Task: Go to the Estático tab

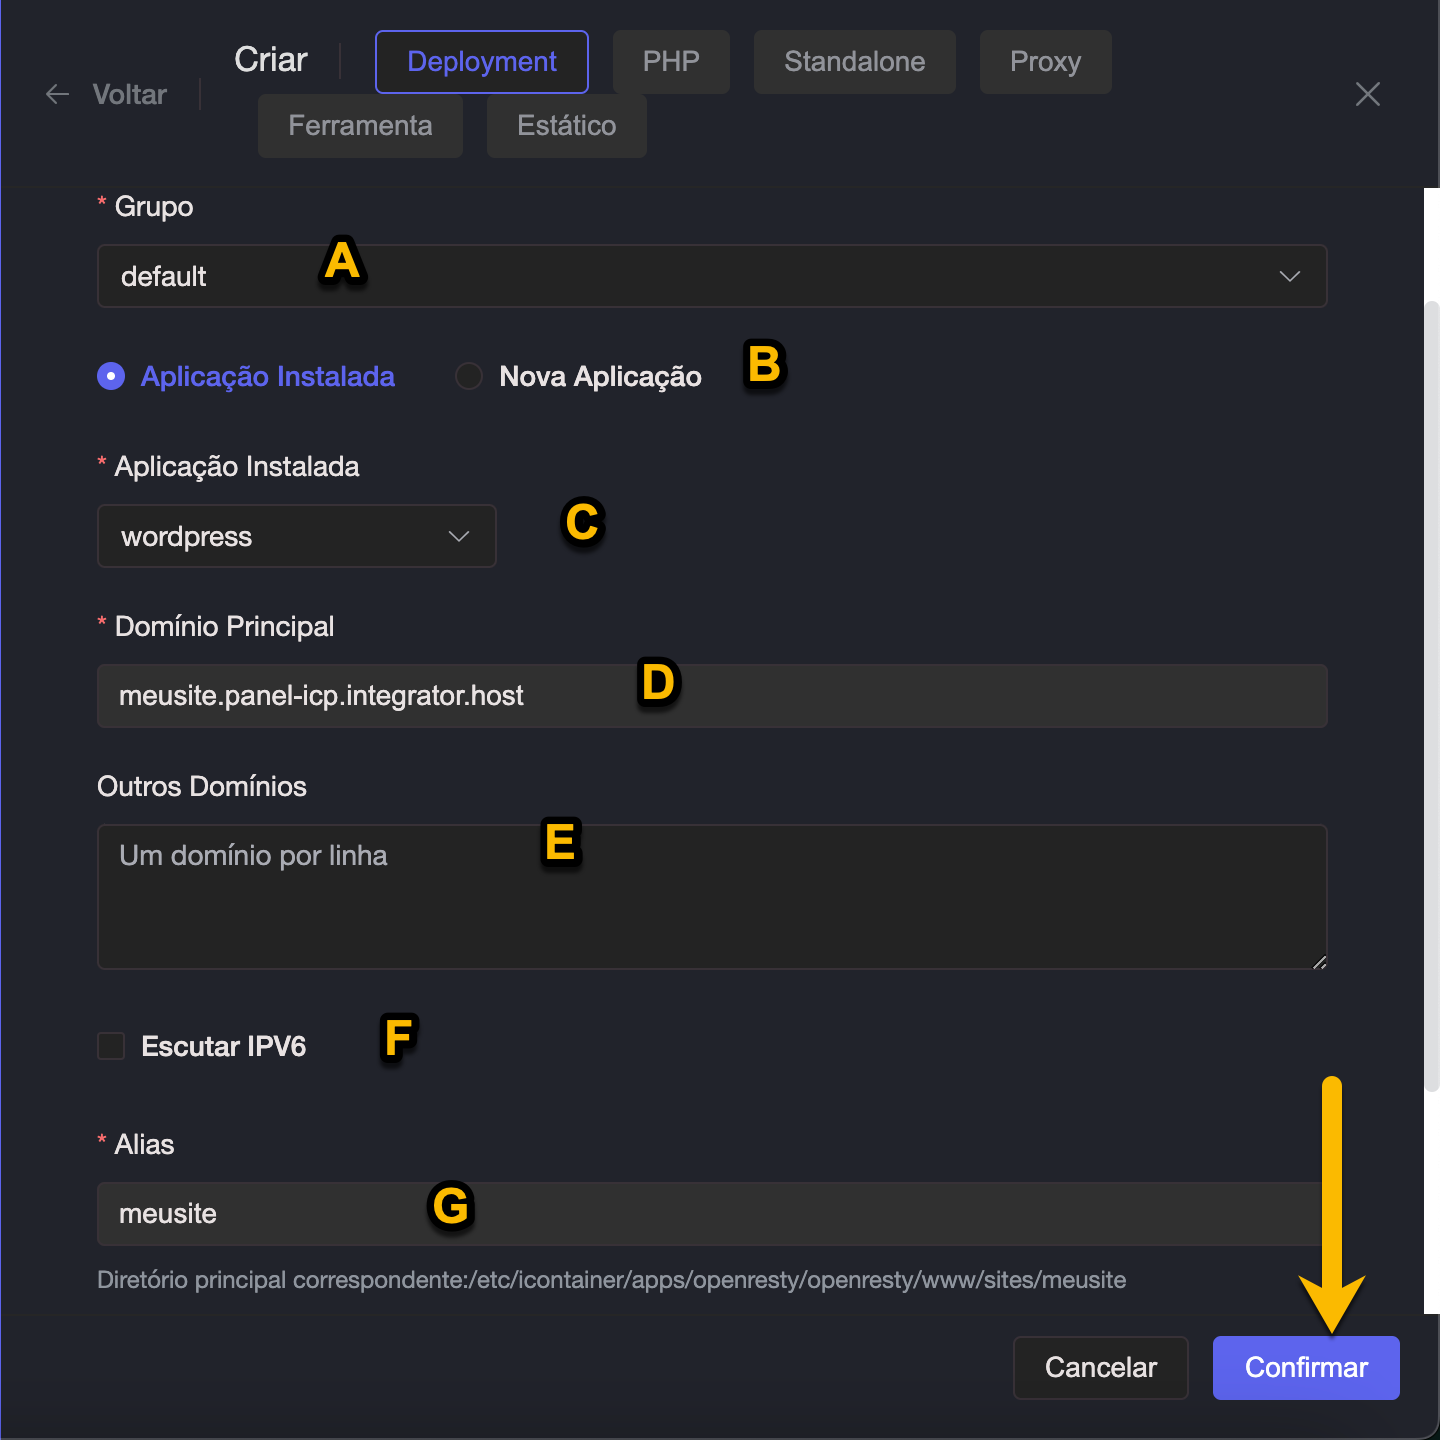Action: [566, 126]
